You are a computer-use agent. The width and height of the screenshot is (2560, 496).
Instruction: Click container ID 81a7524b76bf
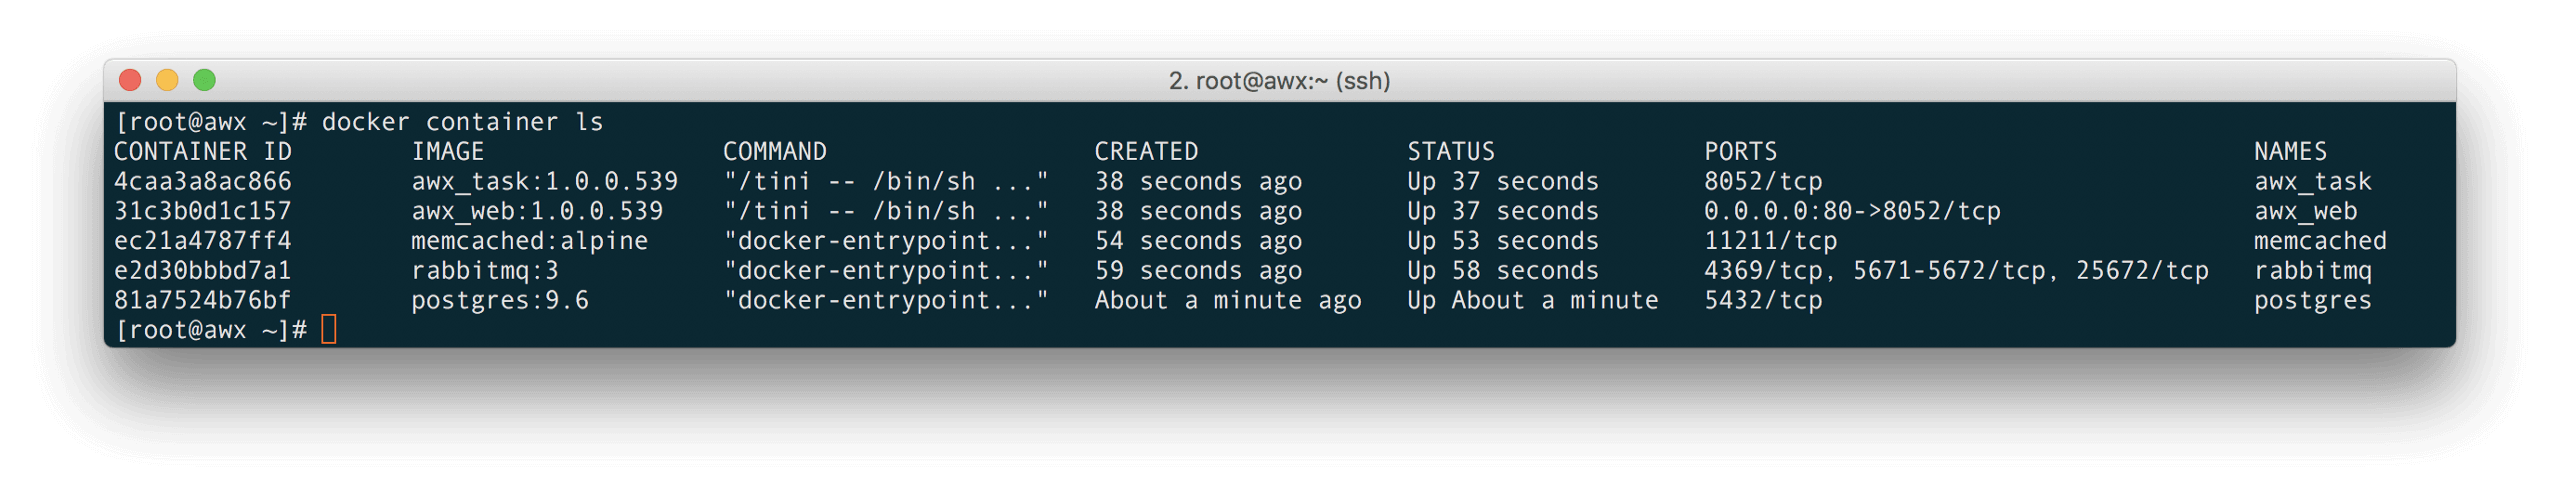click(203, 301)
